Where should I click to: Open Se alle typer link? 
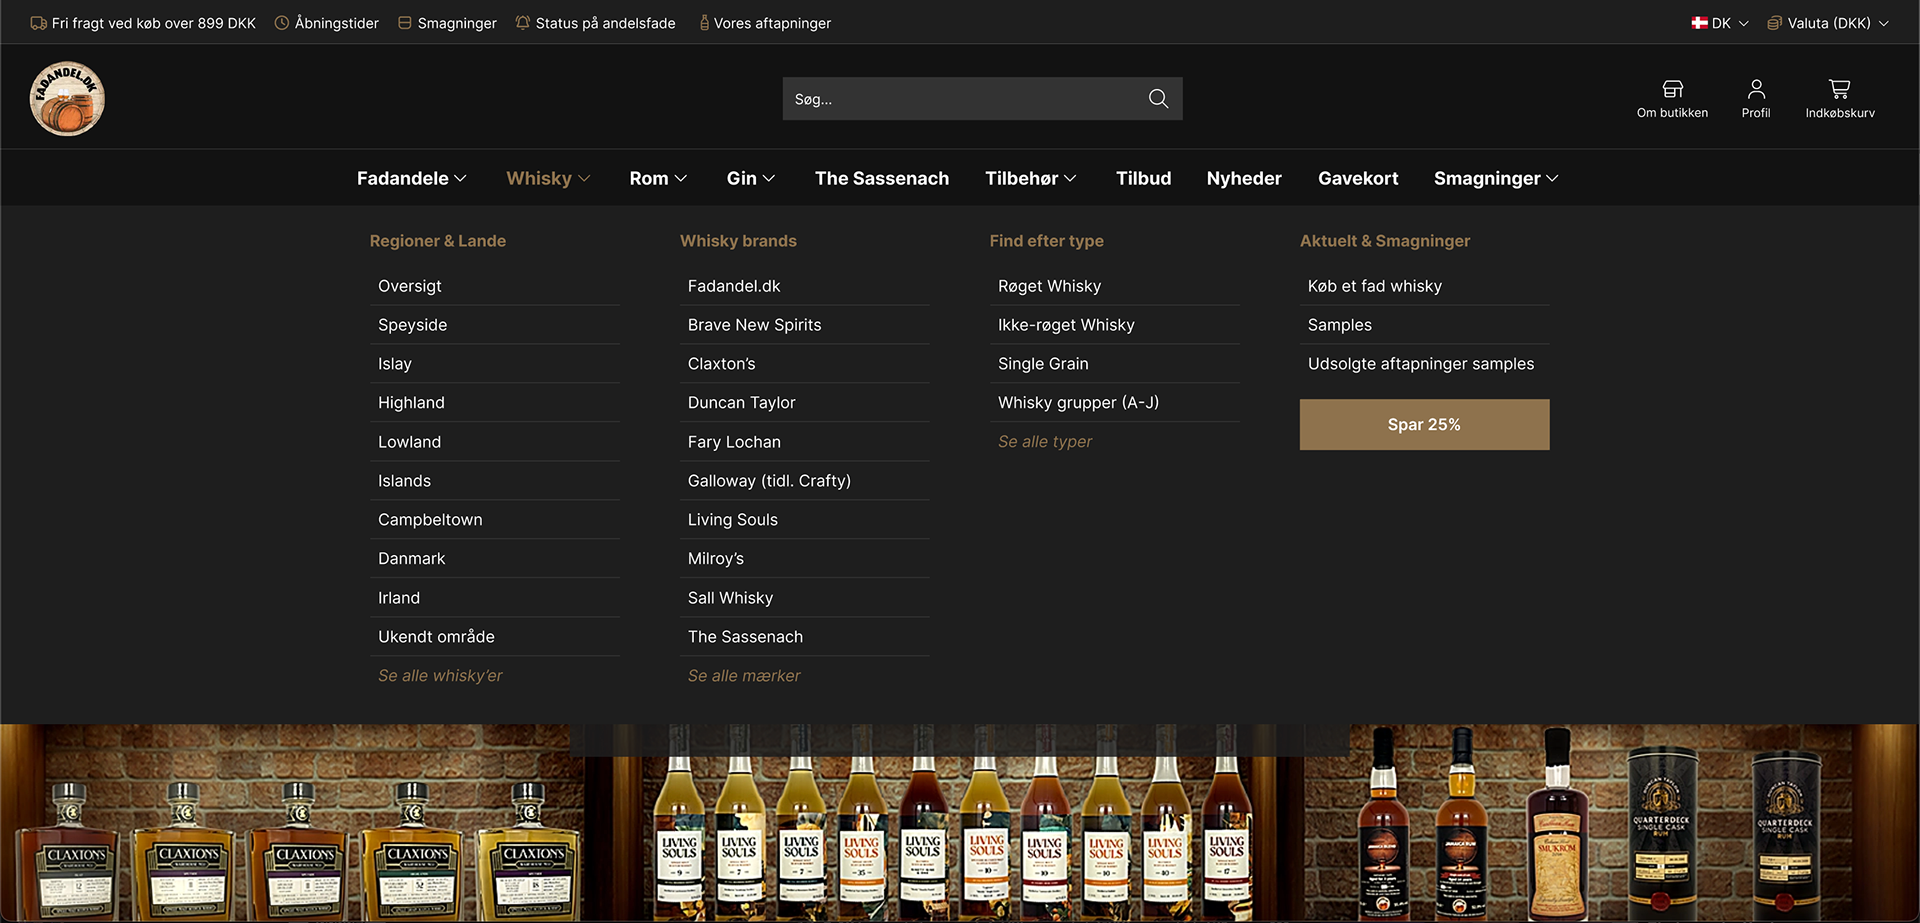tap(1045, 442)
